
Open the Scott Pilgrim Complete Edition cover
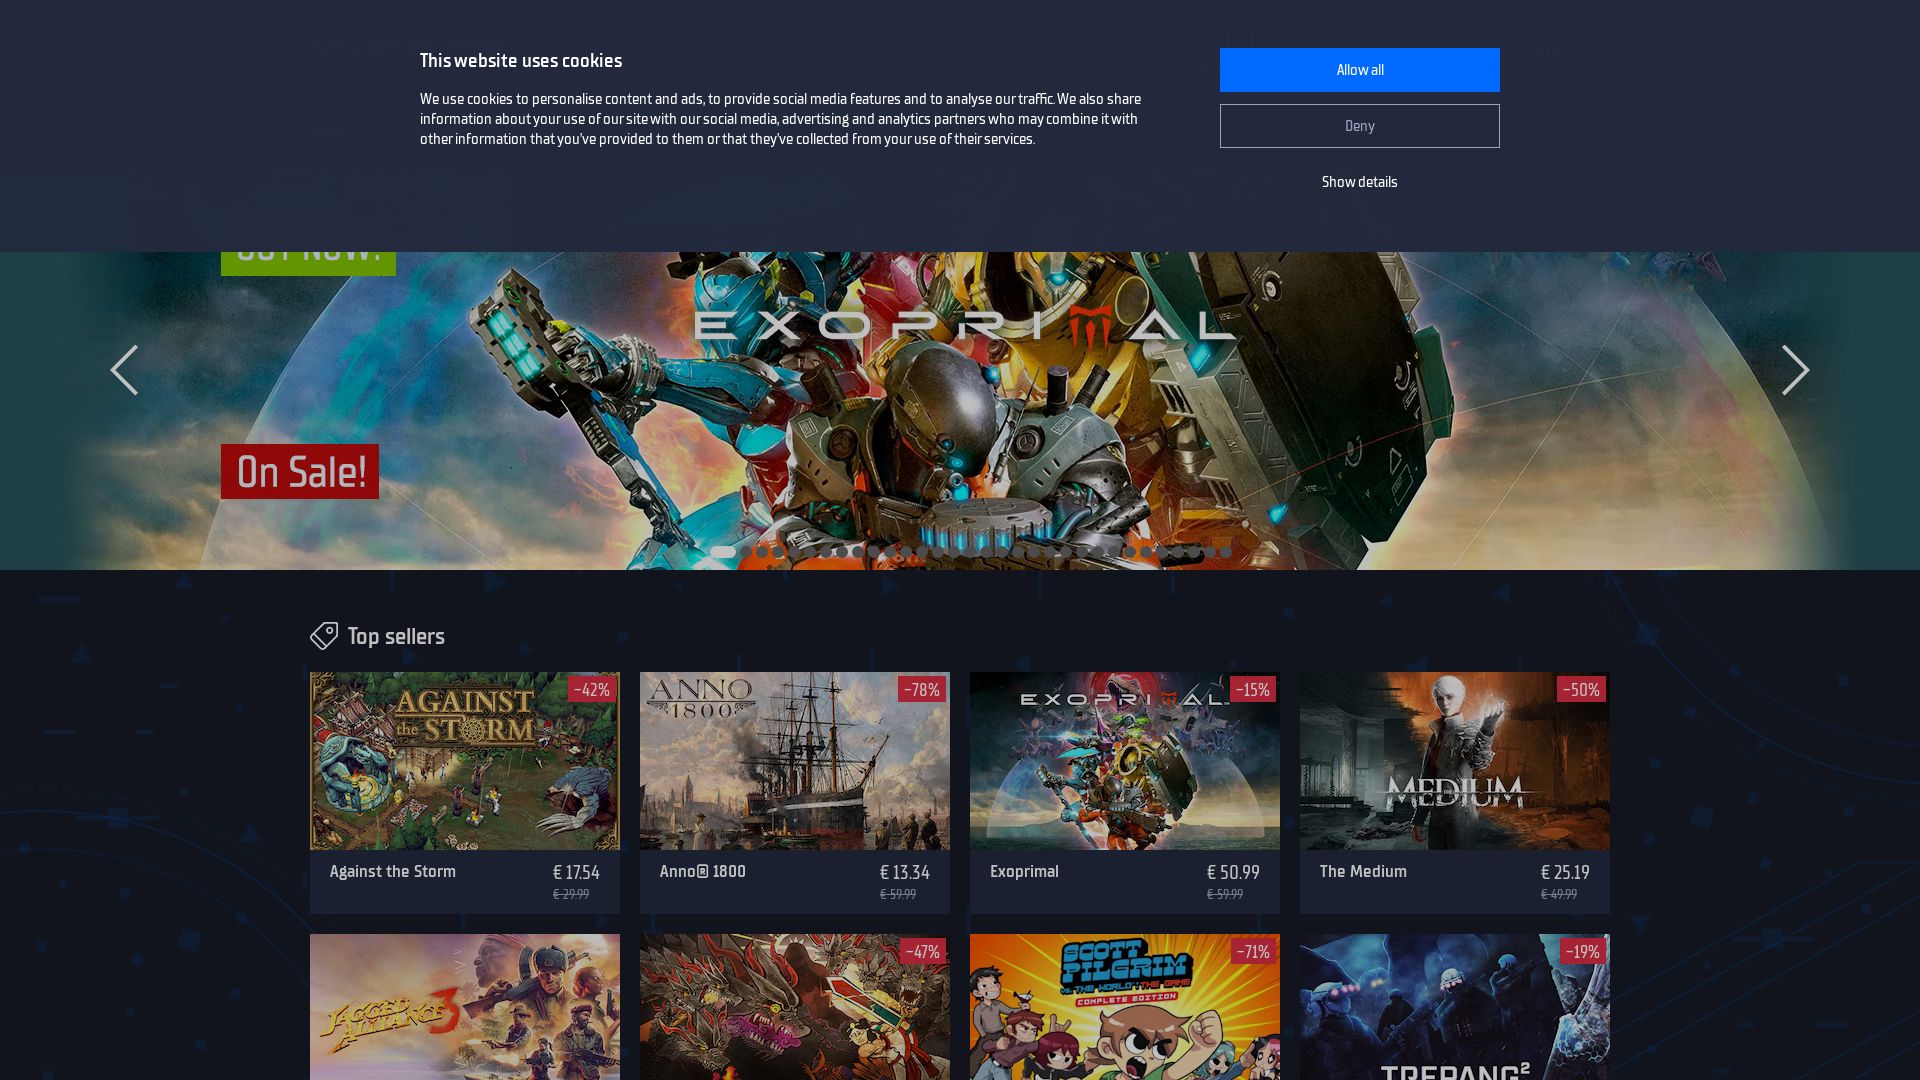click(1125, 1007)
